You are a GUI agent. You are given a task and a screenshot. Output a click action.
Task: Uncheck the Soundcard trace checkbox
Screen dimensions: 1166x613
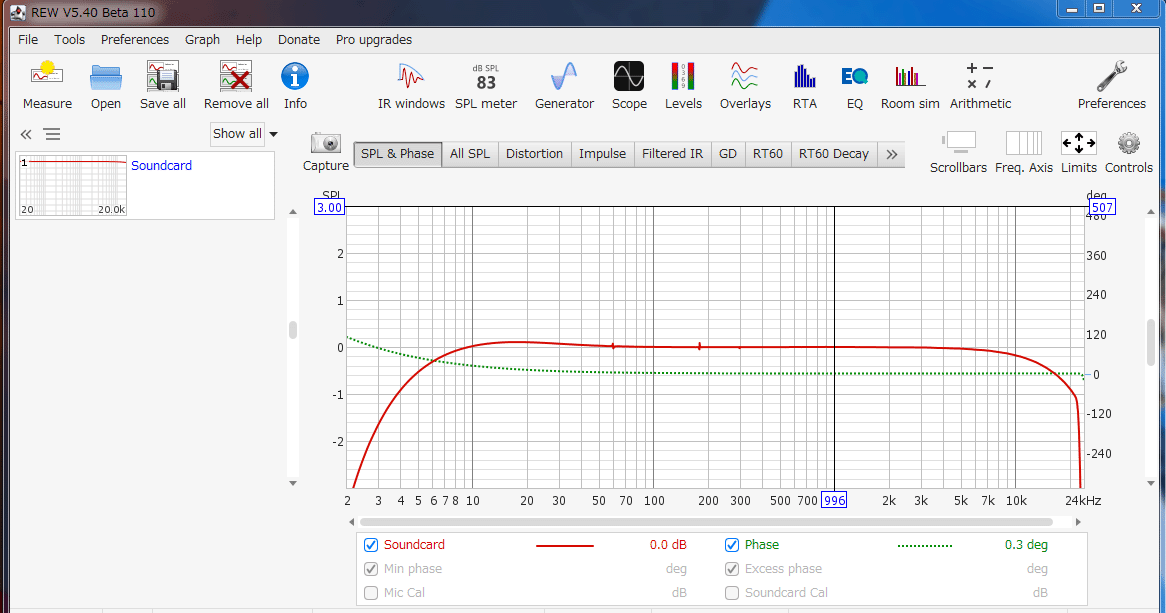coord(371,545)
